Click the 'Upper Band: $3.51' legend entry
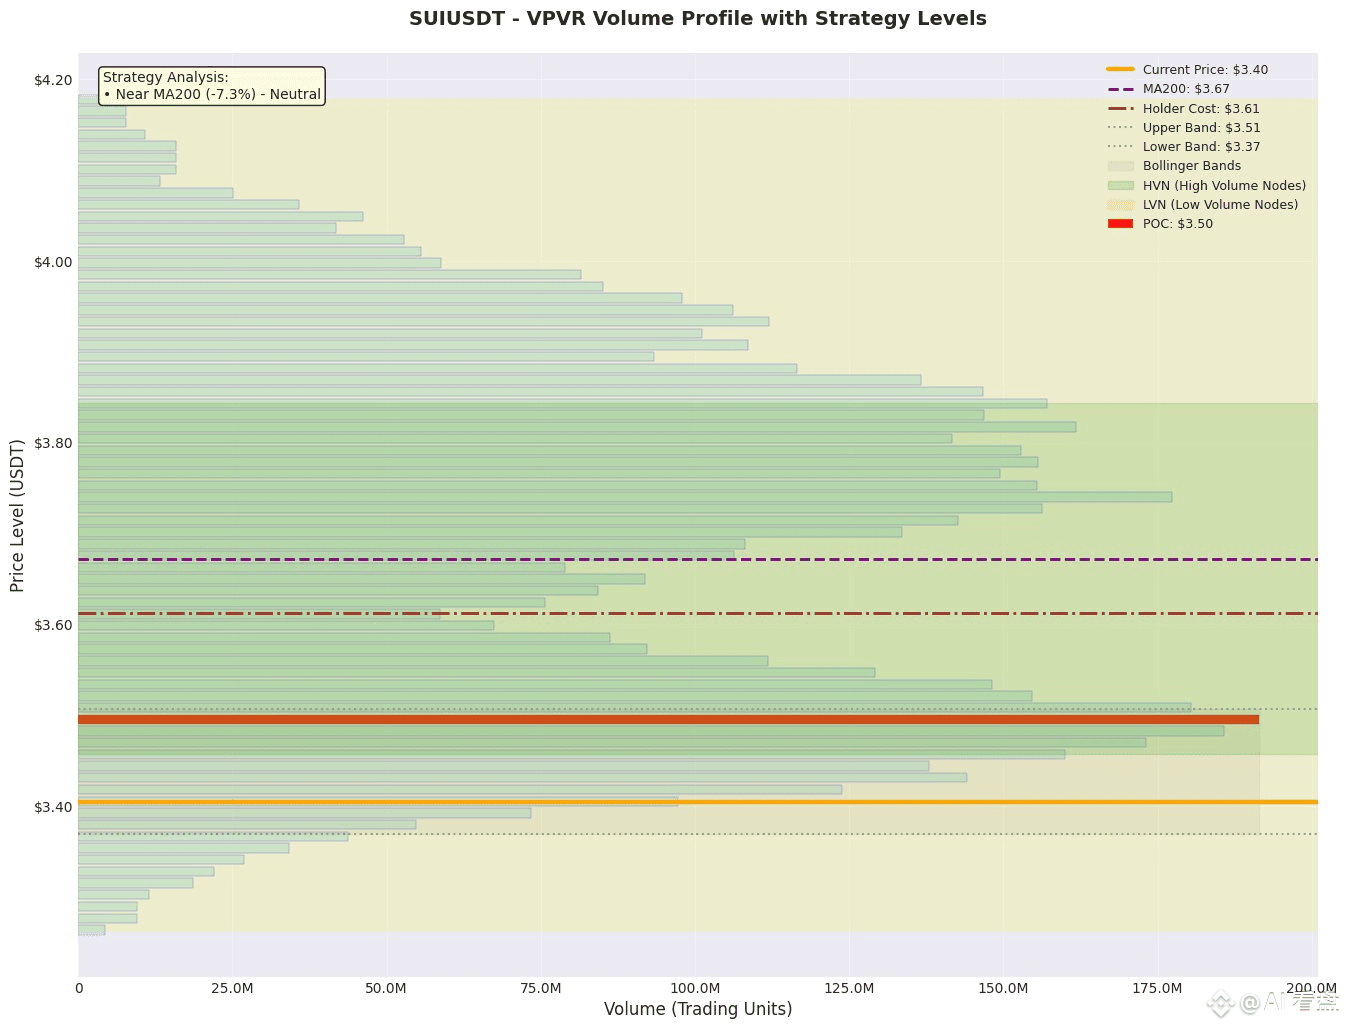Screen dimensions: 1347x1029 [1184, 127]
